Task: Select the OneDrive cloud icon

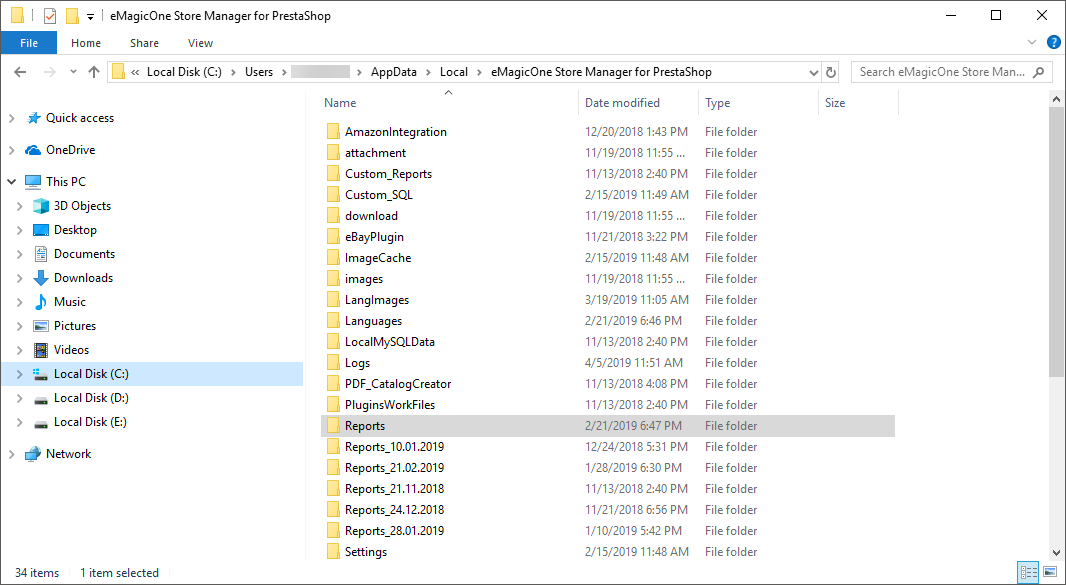Action: click(33, 150)
